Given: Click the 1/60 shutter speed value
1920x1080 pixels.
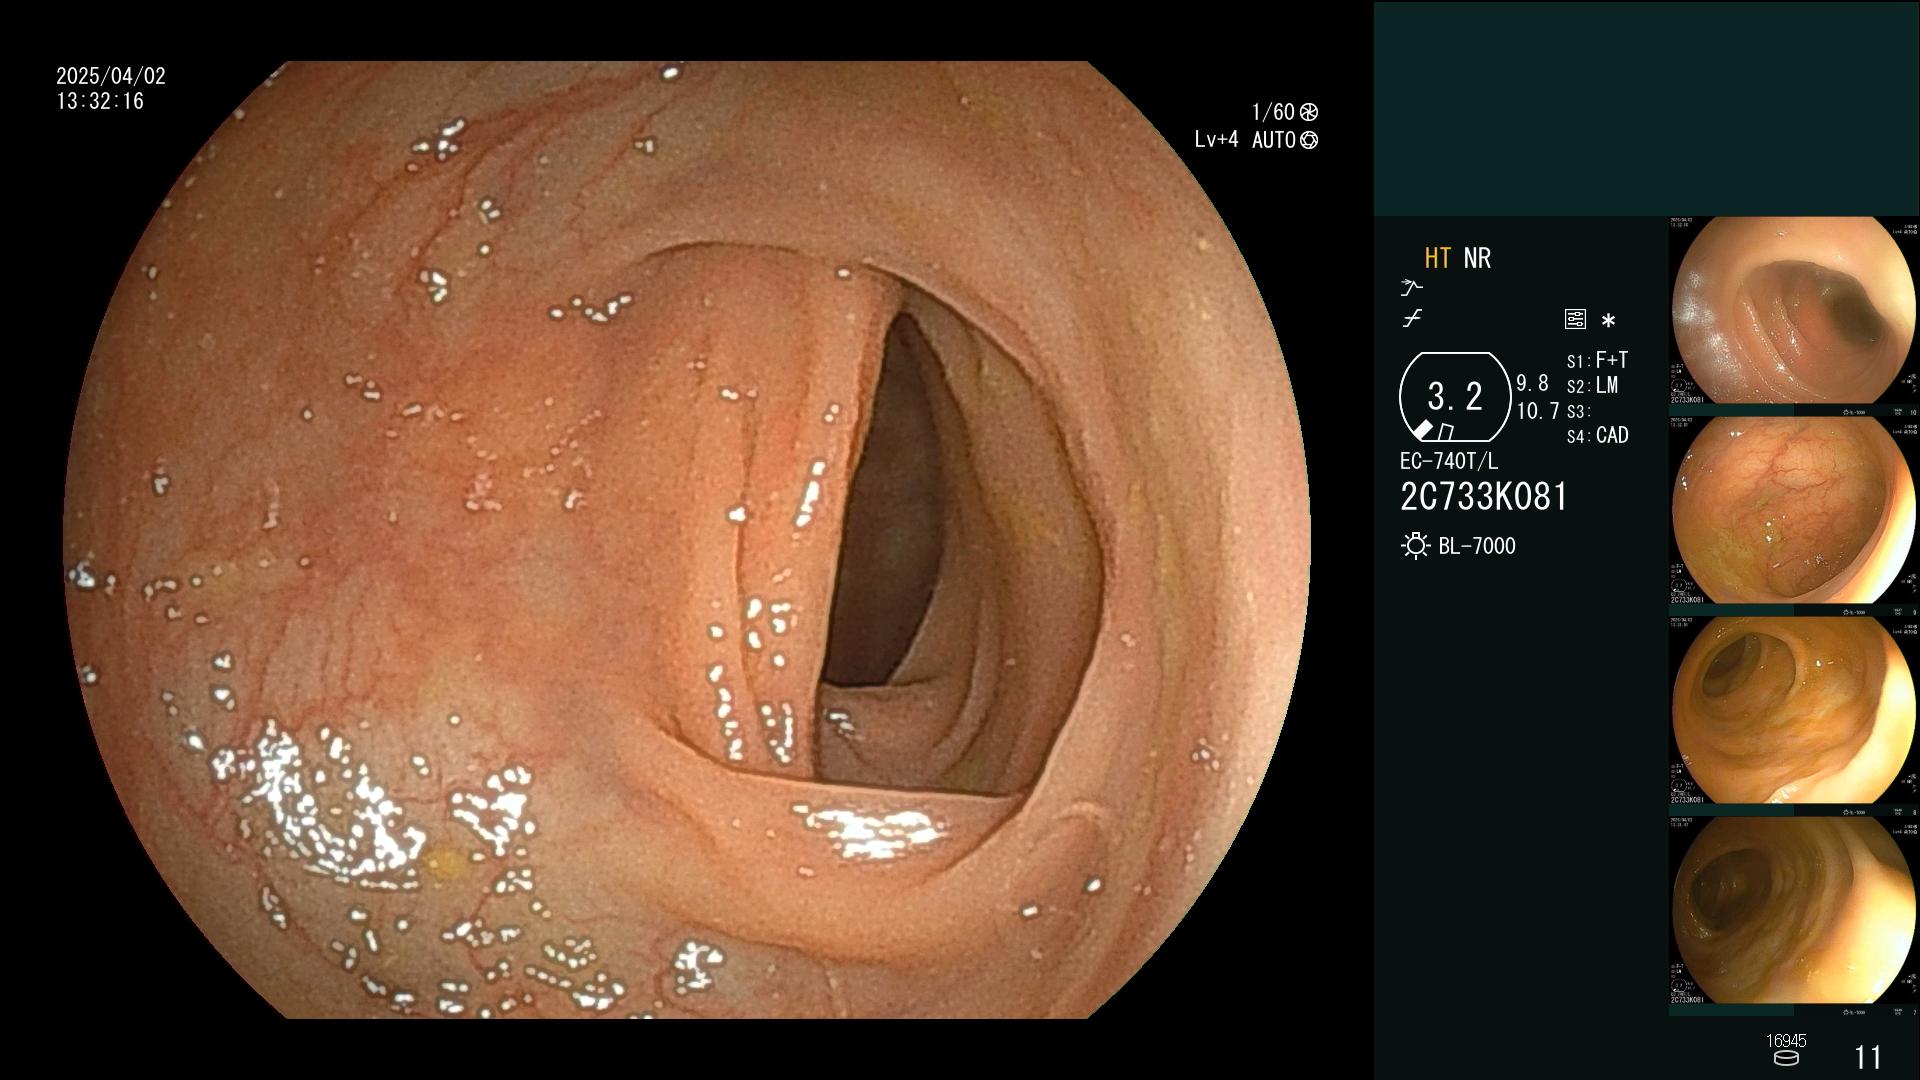Looking at the screenshot, I should (1273, 112).
